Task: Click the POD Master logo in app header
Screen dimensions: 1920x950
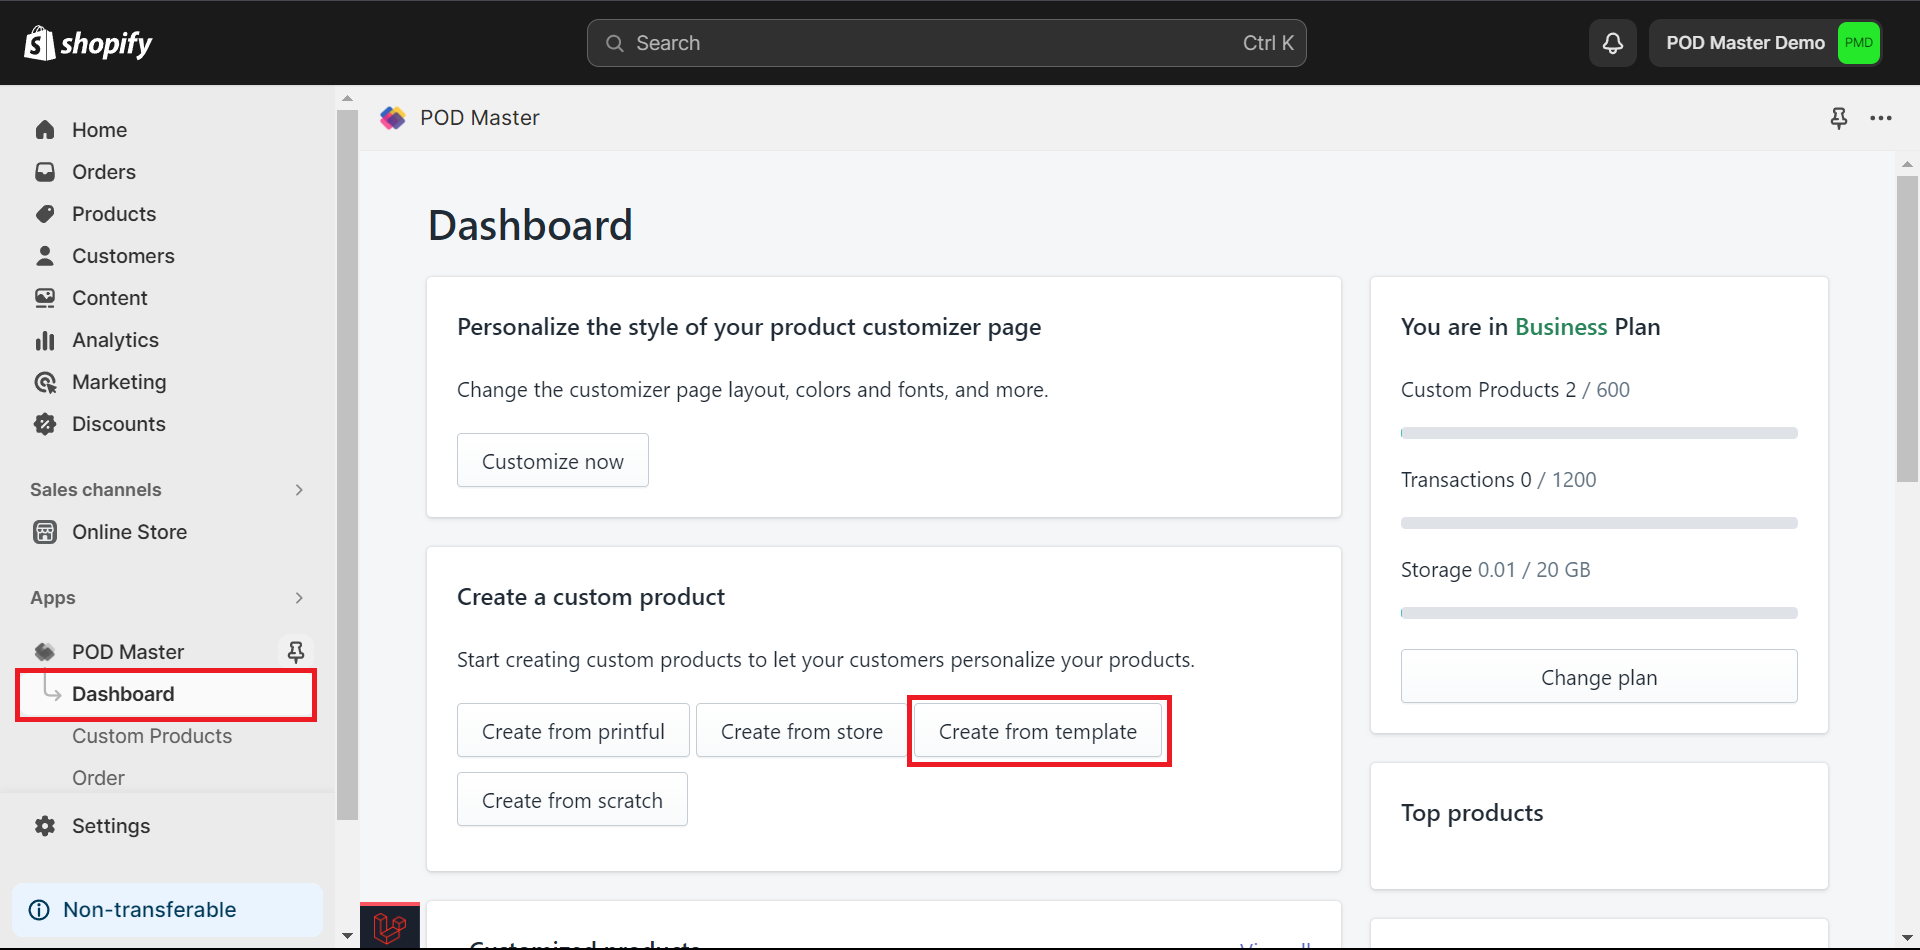Action: pyautogui.click(x=393, y=118)
